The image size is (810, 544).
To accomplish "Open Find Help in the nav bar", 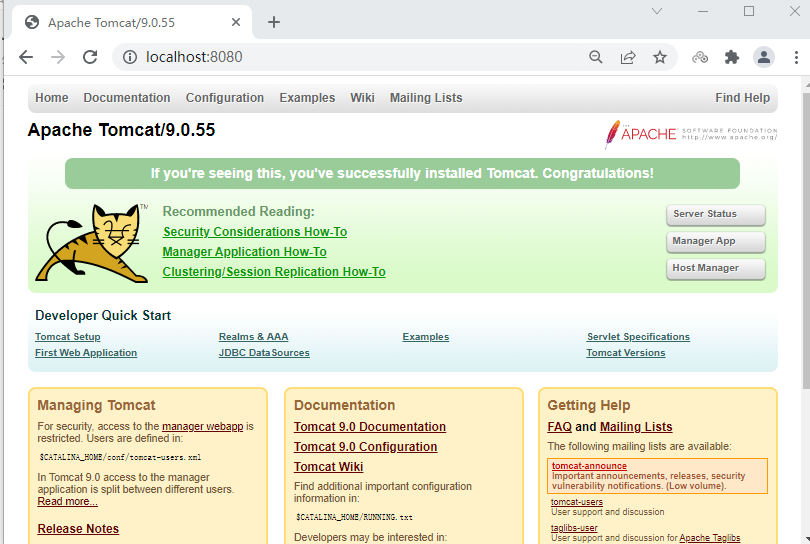I will point(742,98).
